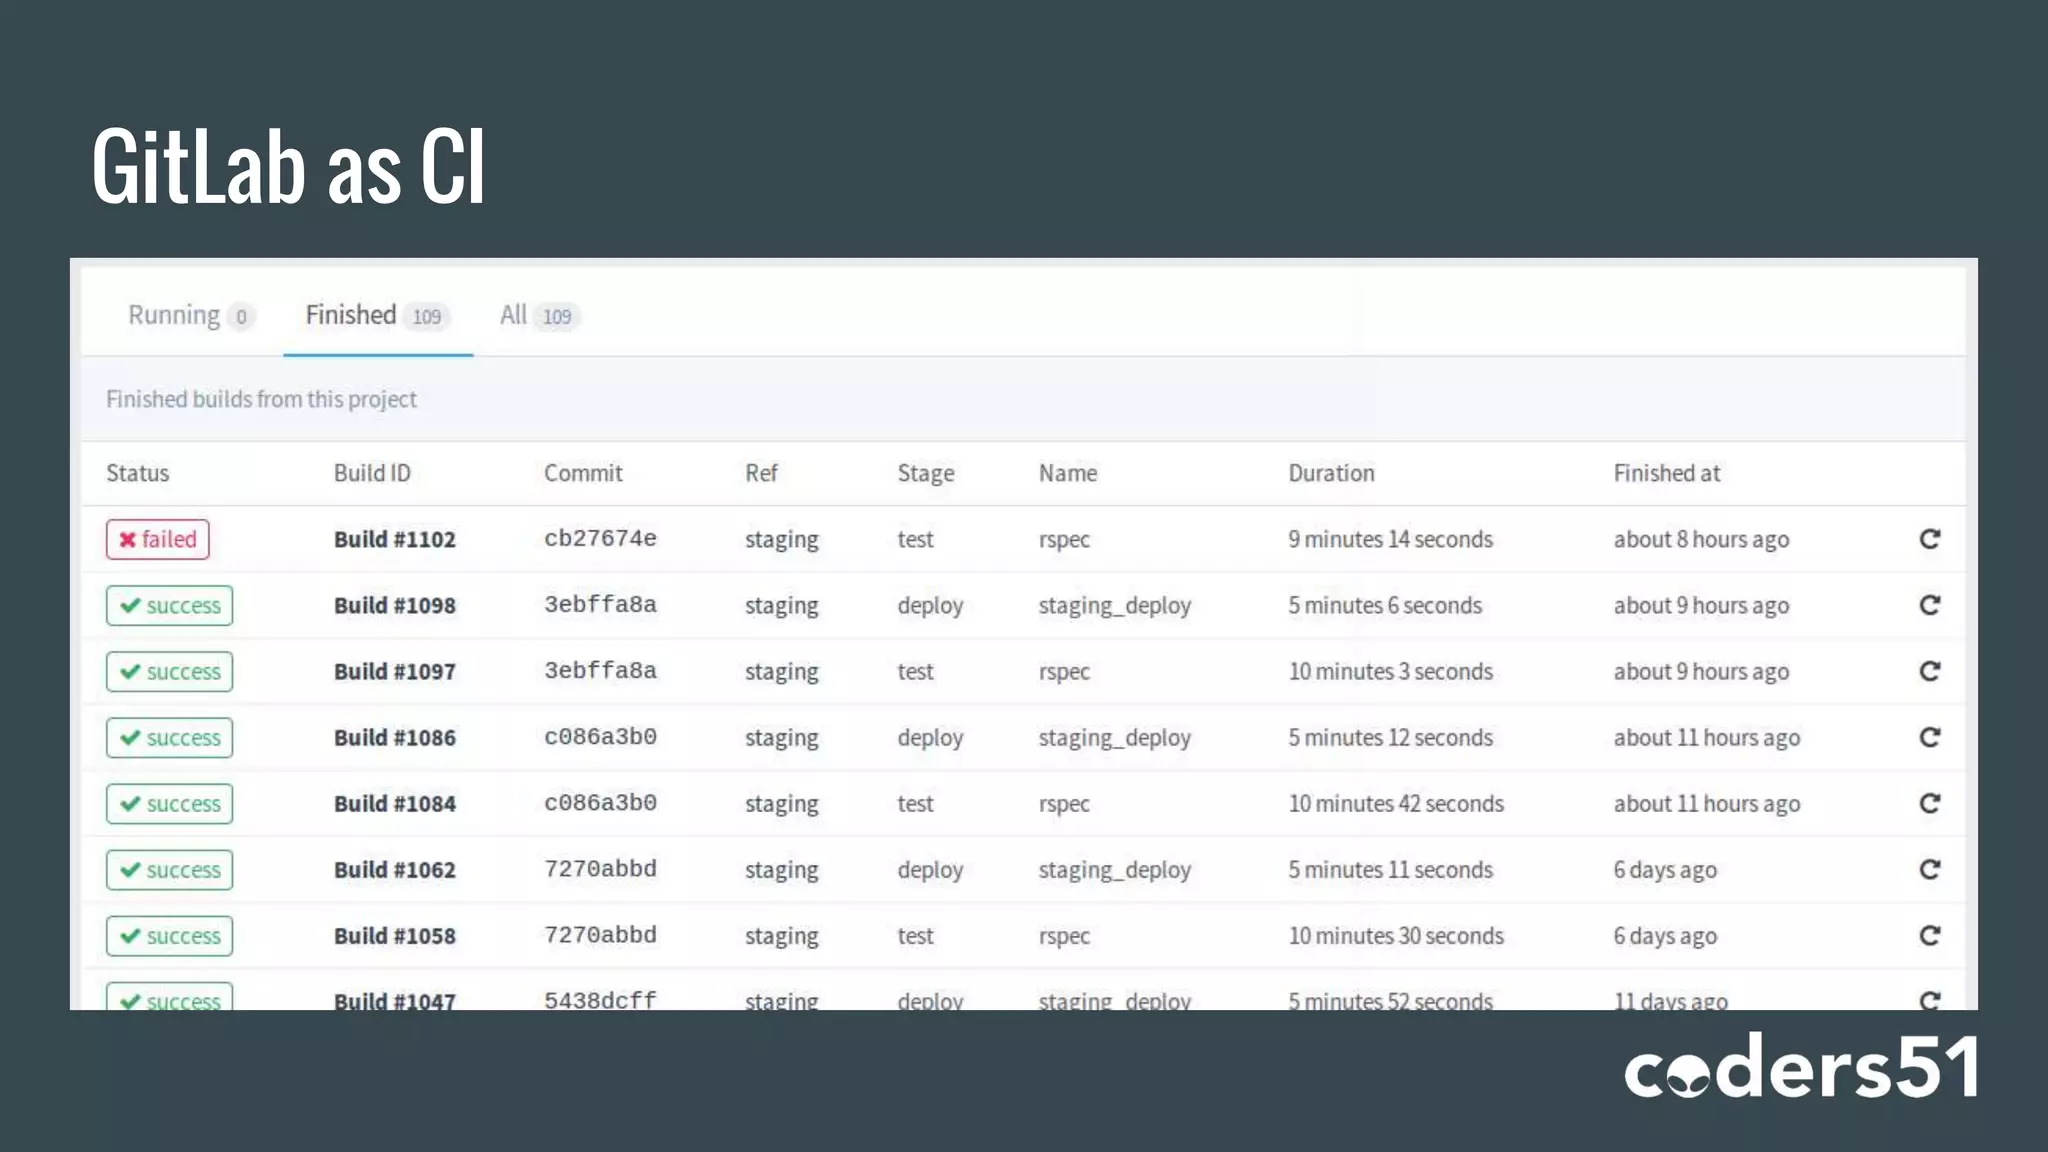Click the coders51 logo
This screenshot has height=1152, width=2048.
[1801, 1066]
